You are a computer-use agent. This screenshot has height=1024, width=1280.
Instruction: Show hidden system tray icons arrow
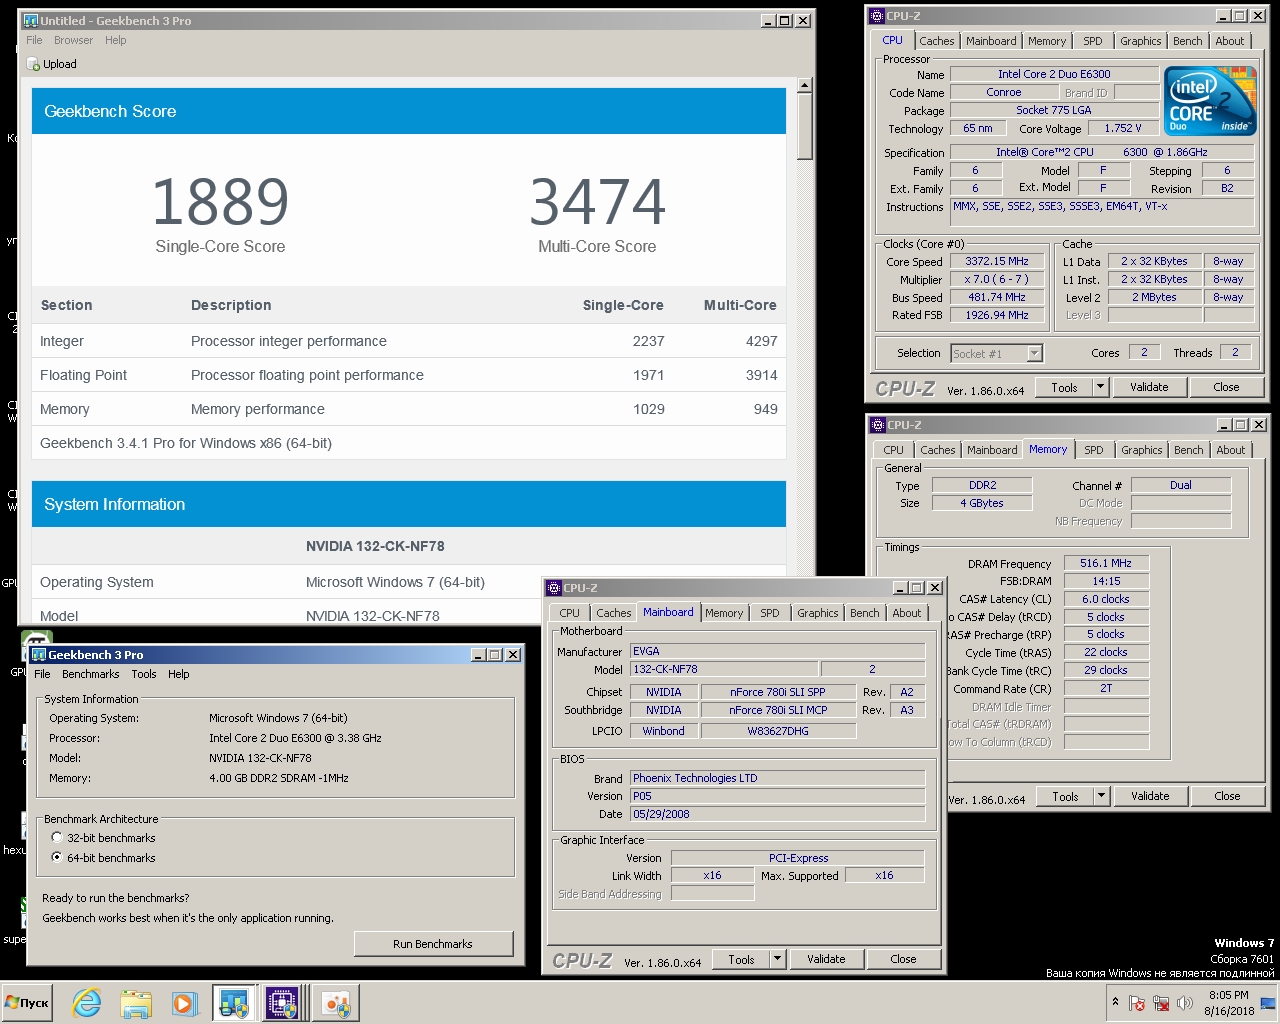click(x=1115, y=1002)
